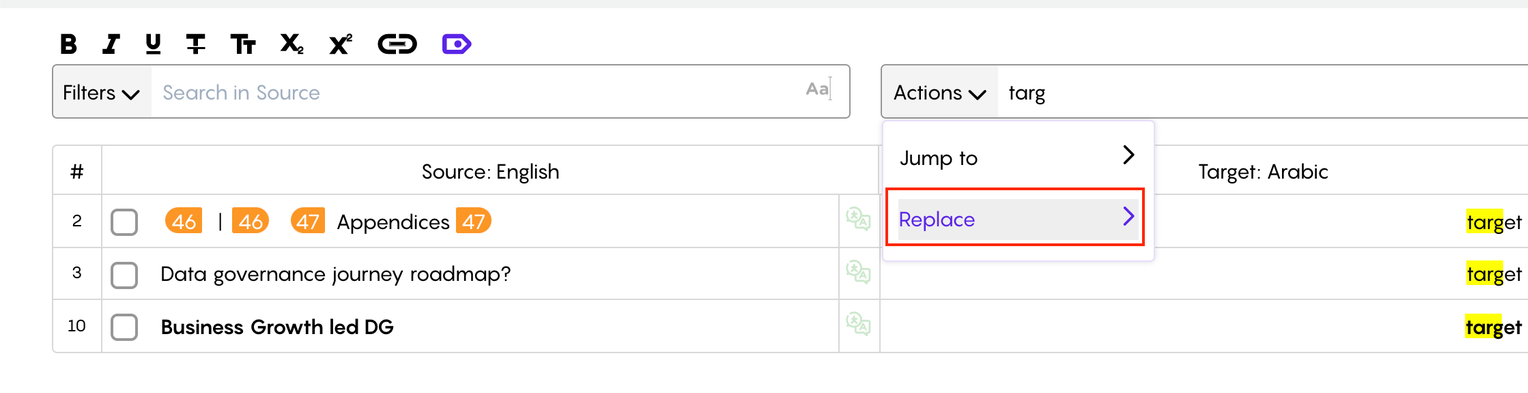Image resolution: width=1528 pixels, height=393 pixels.
Task: Apply bold formatting with the B icon
Action: (68, 44)
